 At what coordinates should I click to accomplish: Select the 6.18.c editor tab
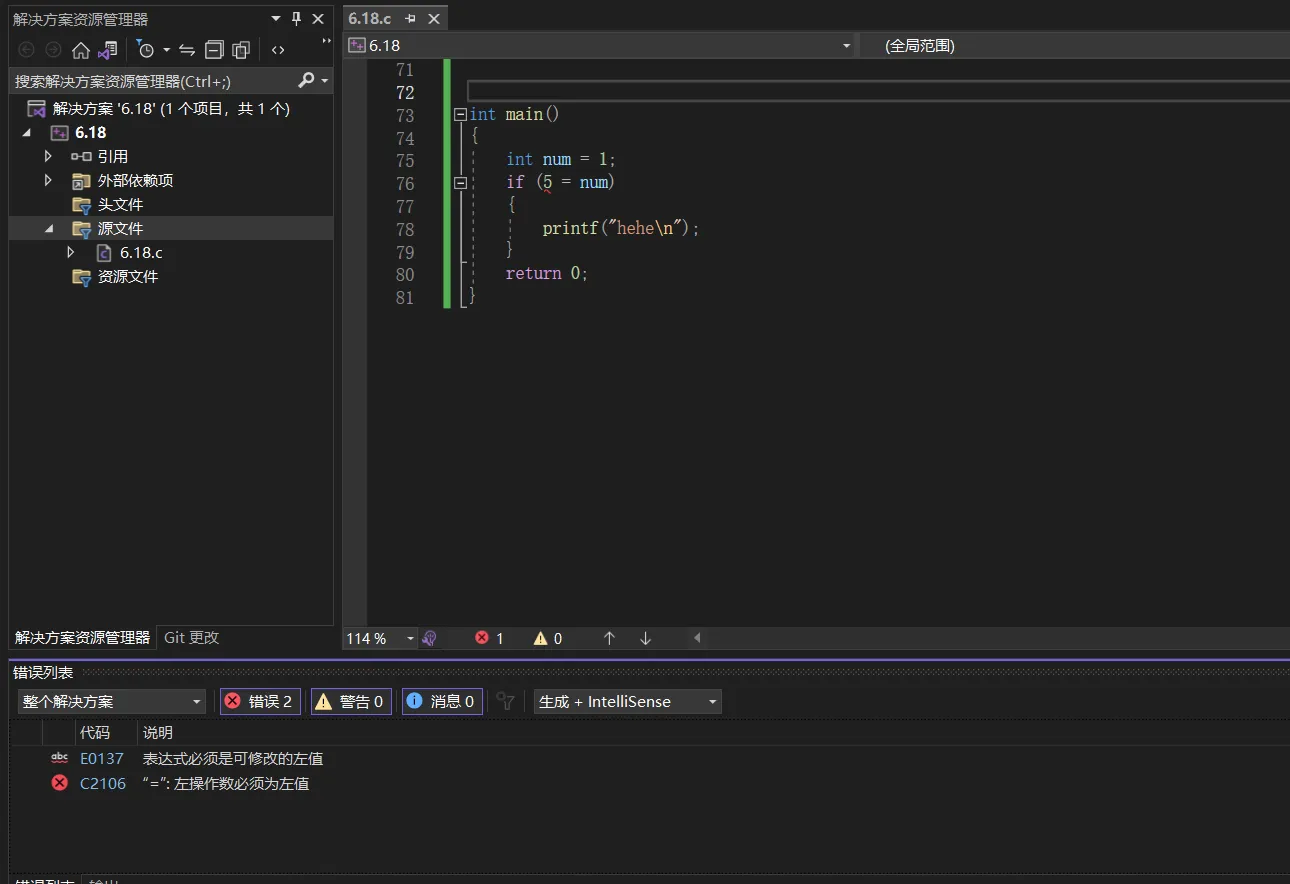pos(370,19)
